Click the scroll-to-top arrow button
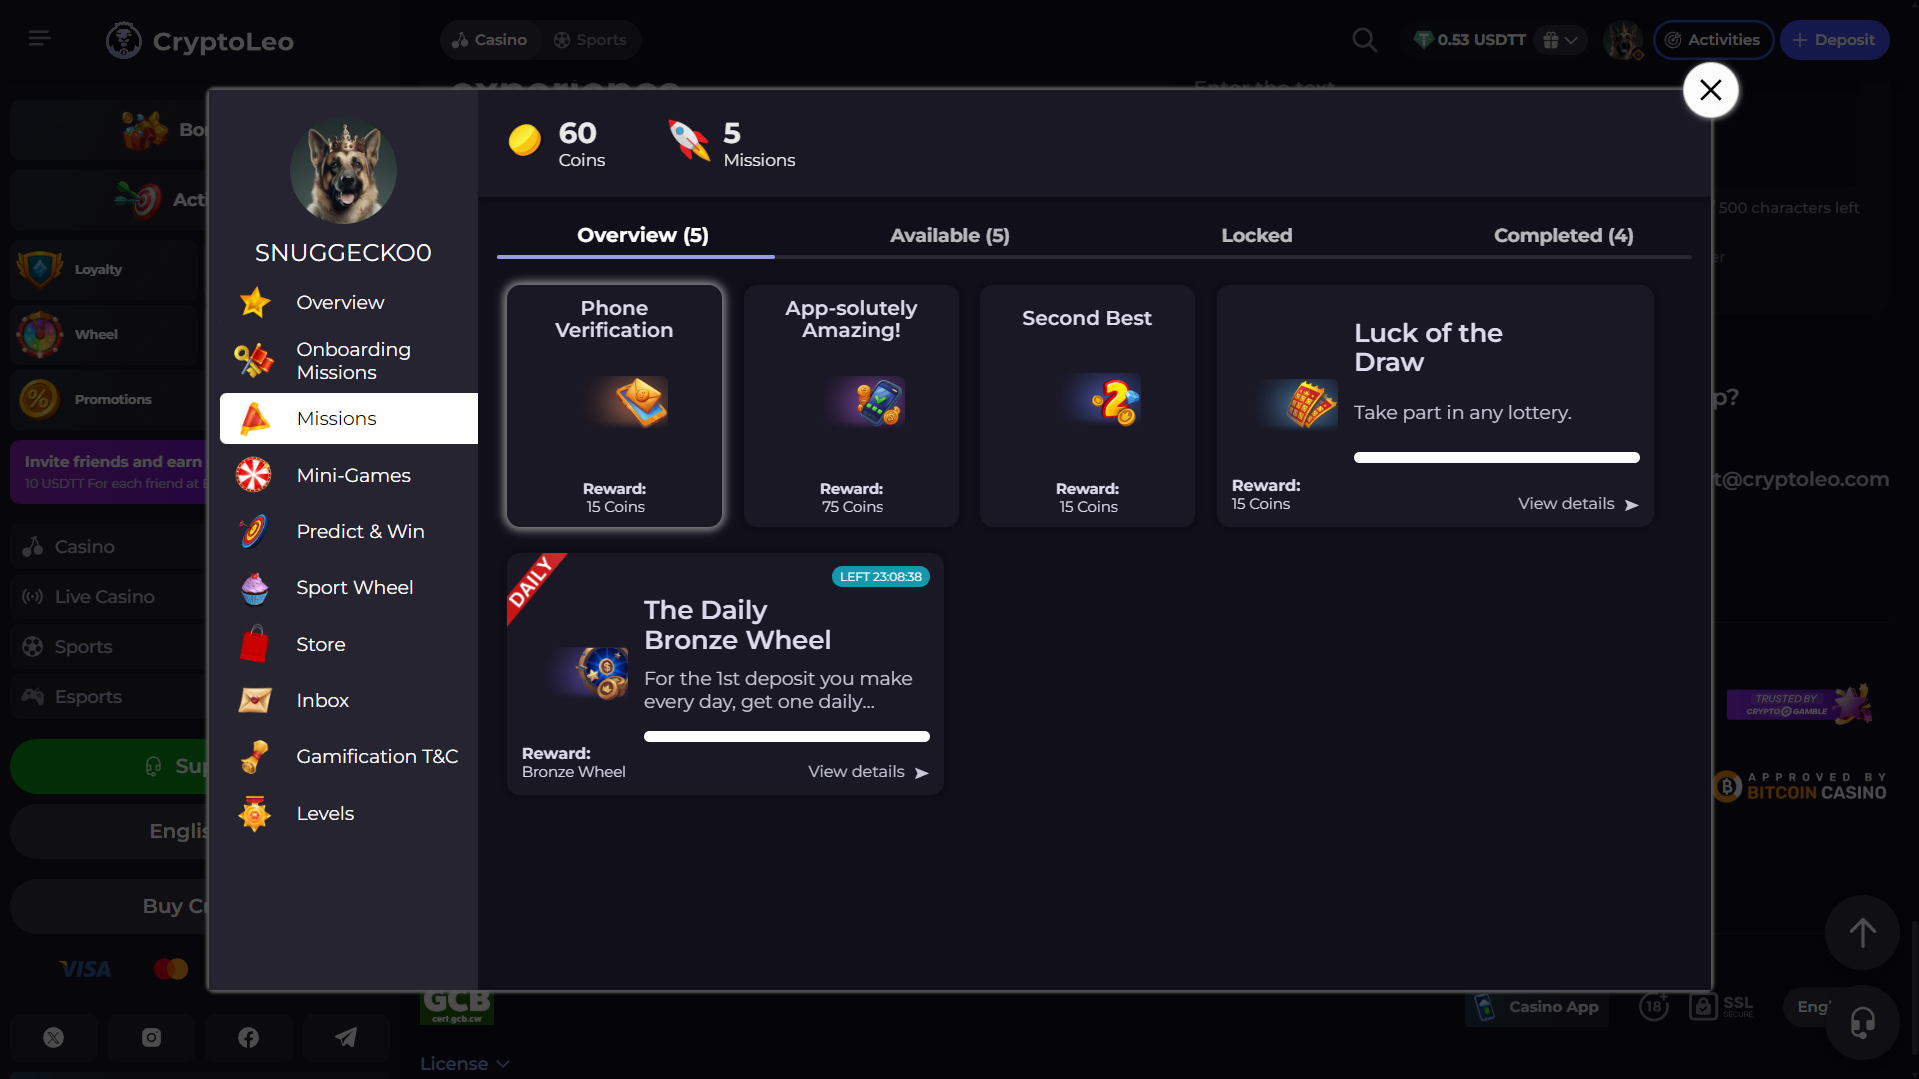 pyautogui.click(x=1861, y=933)
